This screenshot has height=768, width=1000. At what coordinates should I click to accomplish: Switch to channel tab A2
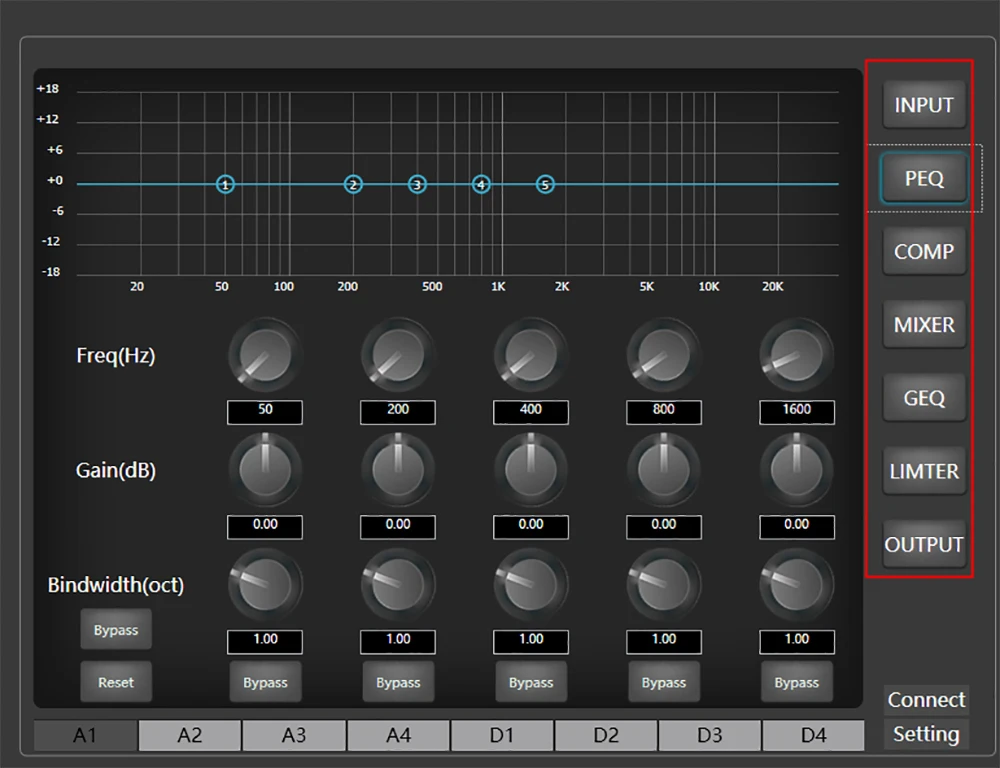189,735
